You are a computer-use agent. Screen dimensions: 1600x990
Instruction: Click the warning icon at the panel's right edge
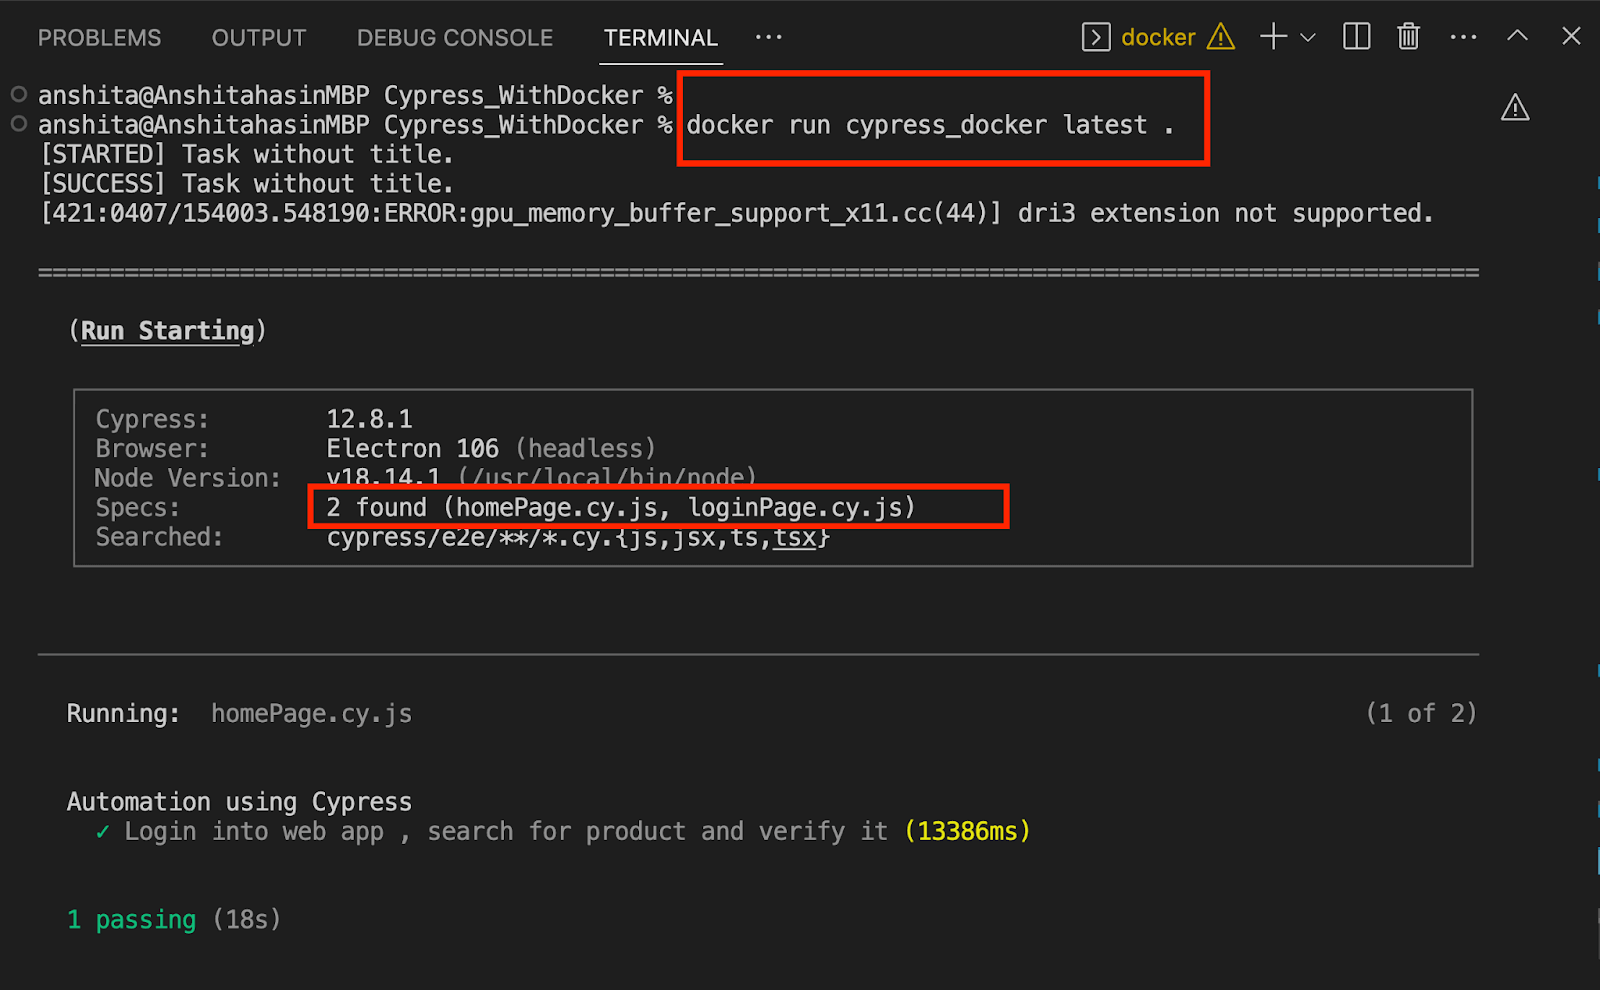(x=1515, y=108)
